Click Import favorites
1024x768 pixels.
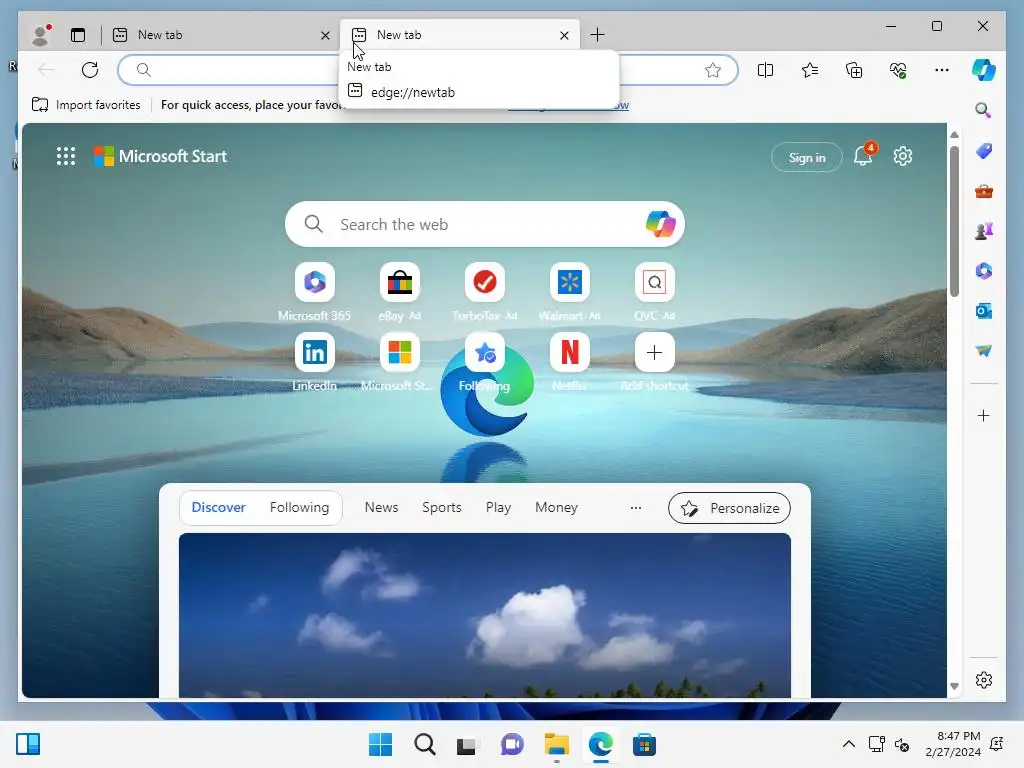(86, 104)
